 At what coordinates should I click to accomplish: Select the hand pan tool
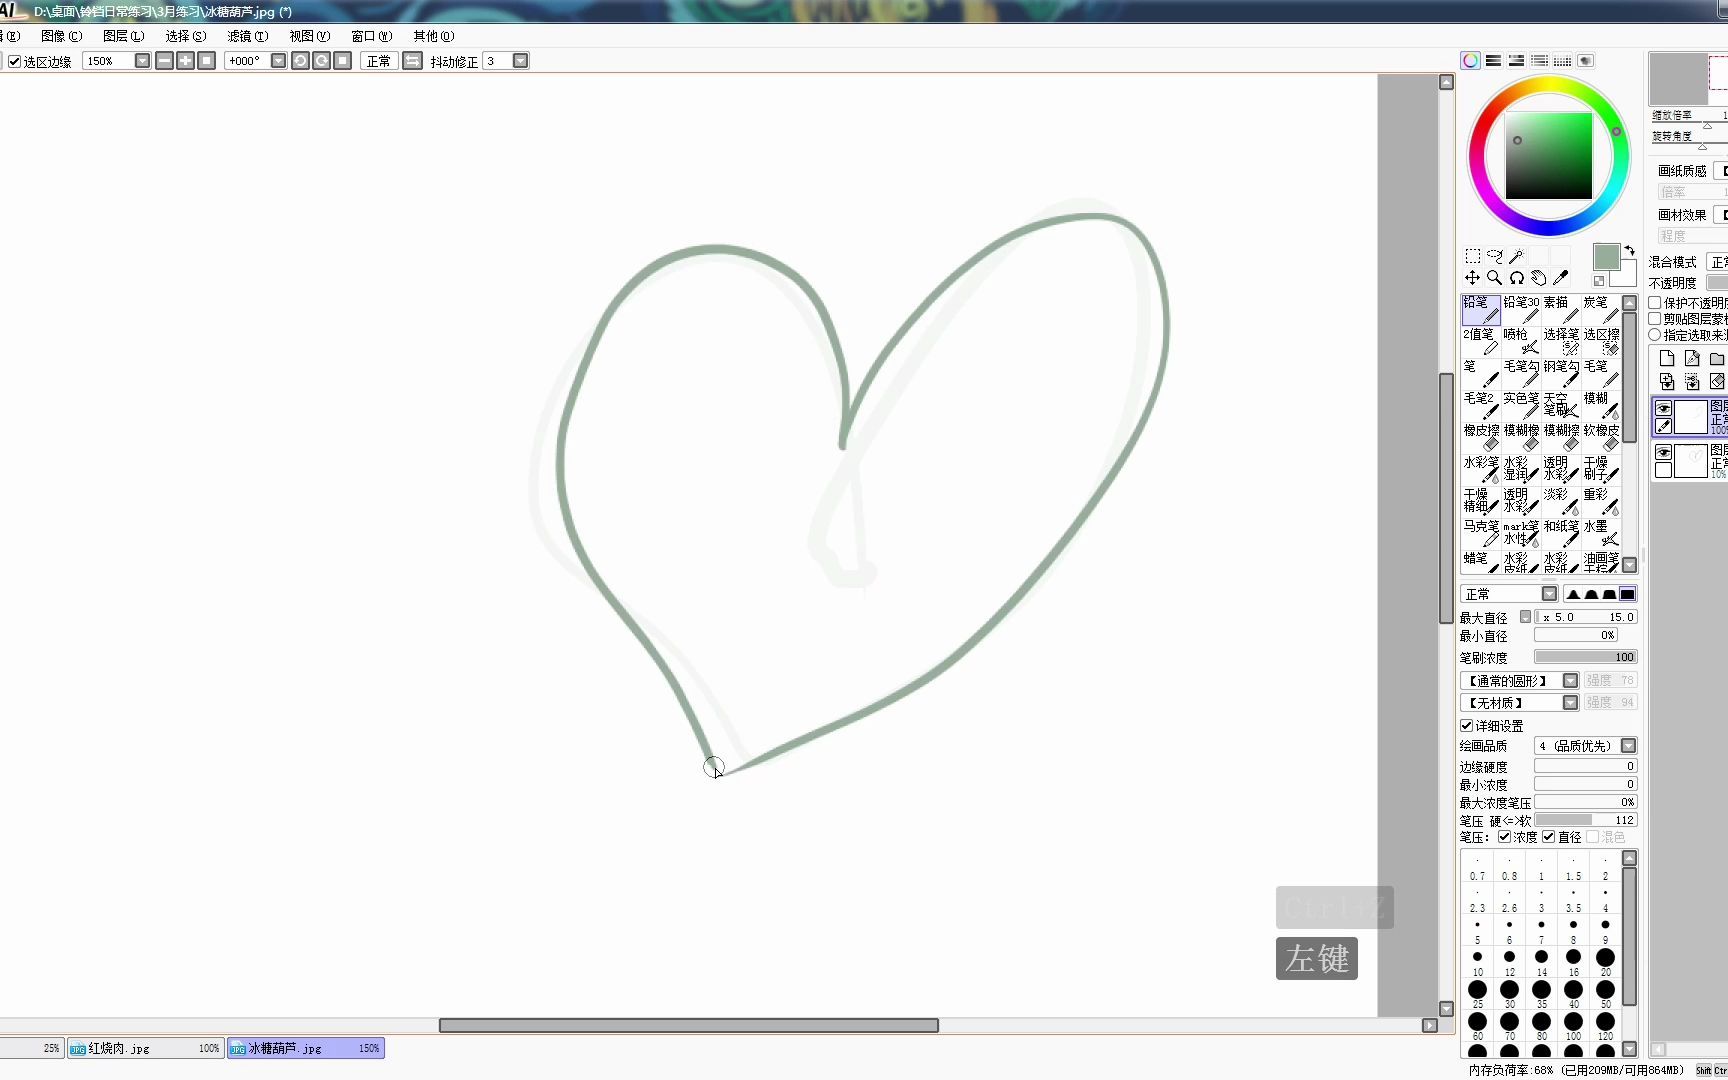coord(1538,278)
